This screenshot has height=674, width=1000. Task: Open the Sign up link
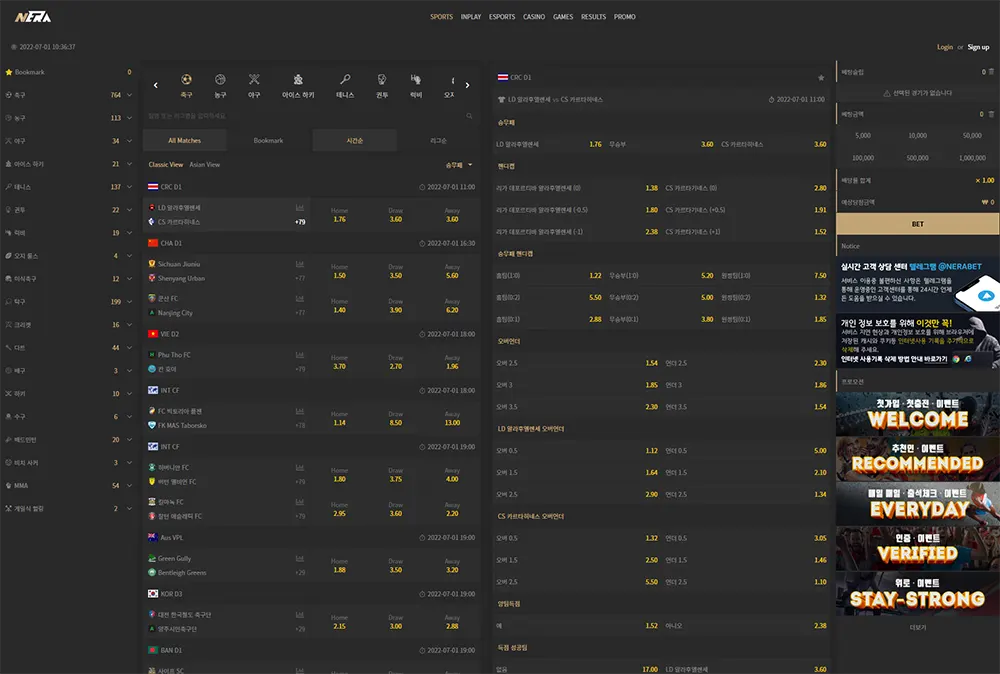click(978, 47)
